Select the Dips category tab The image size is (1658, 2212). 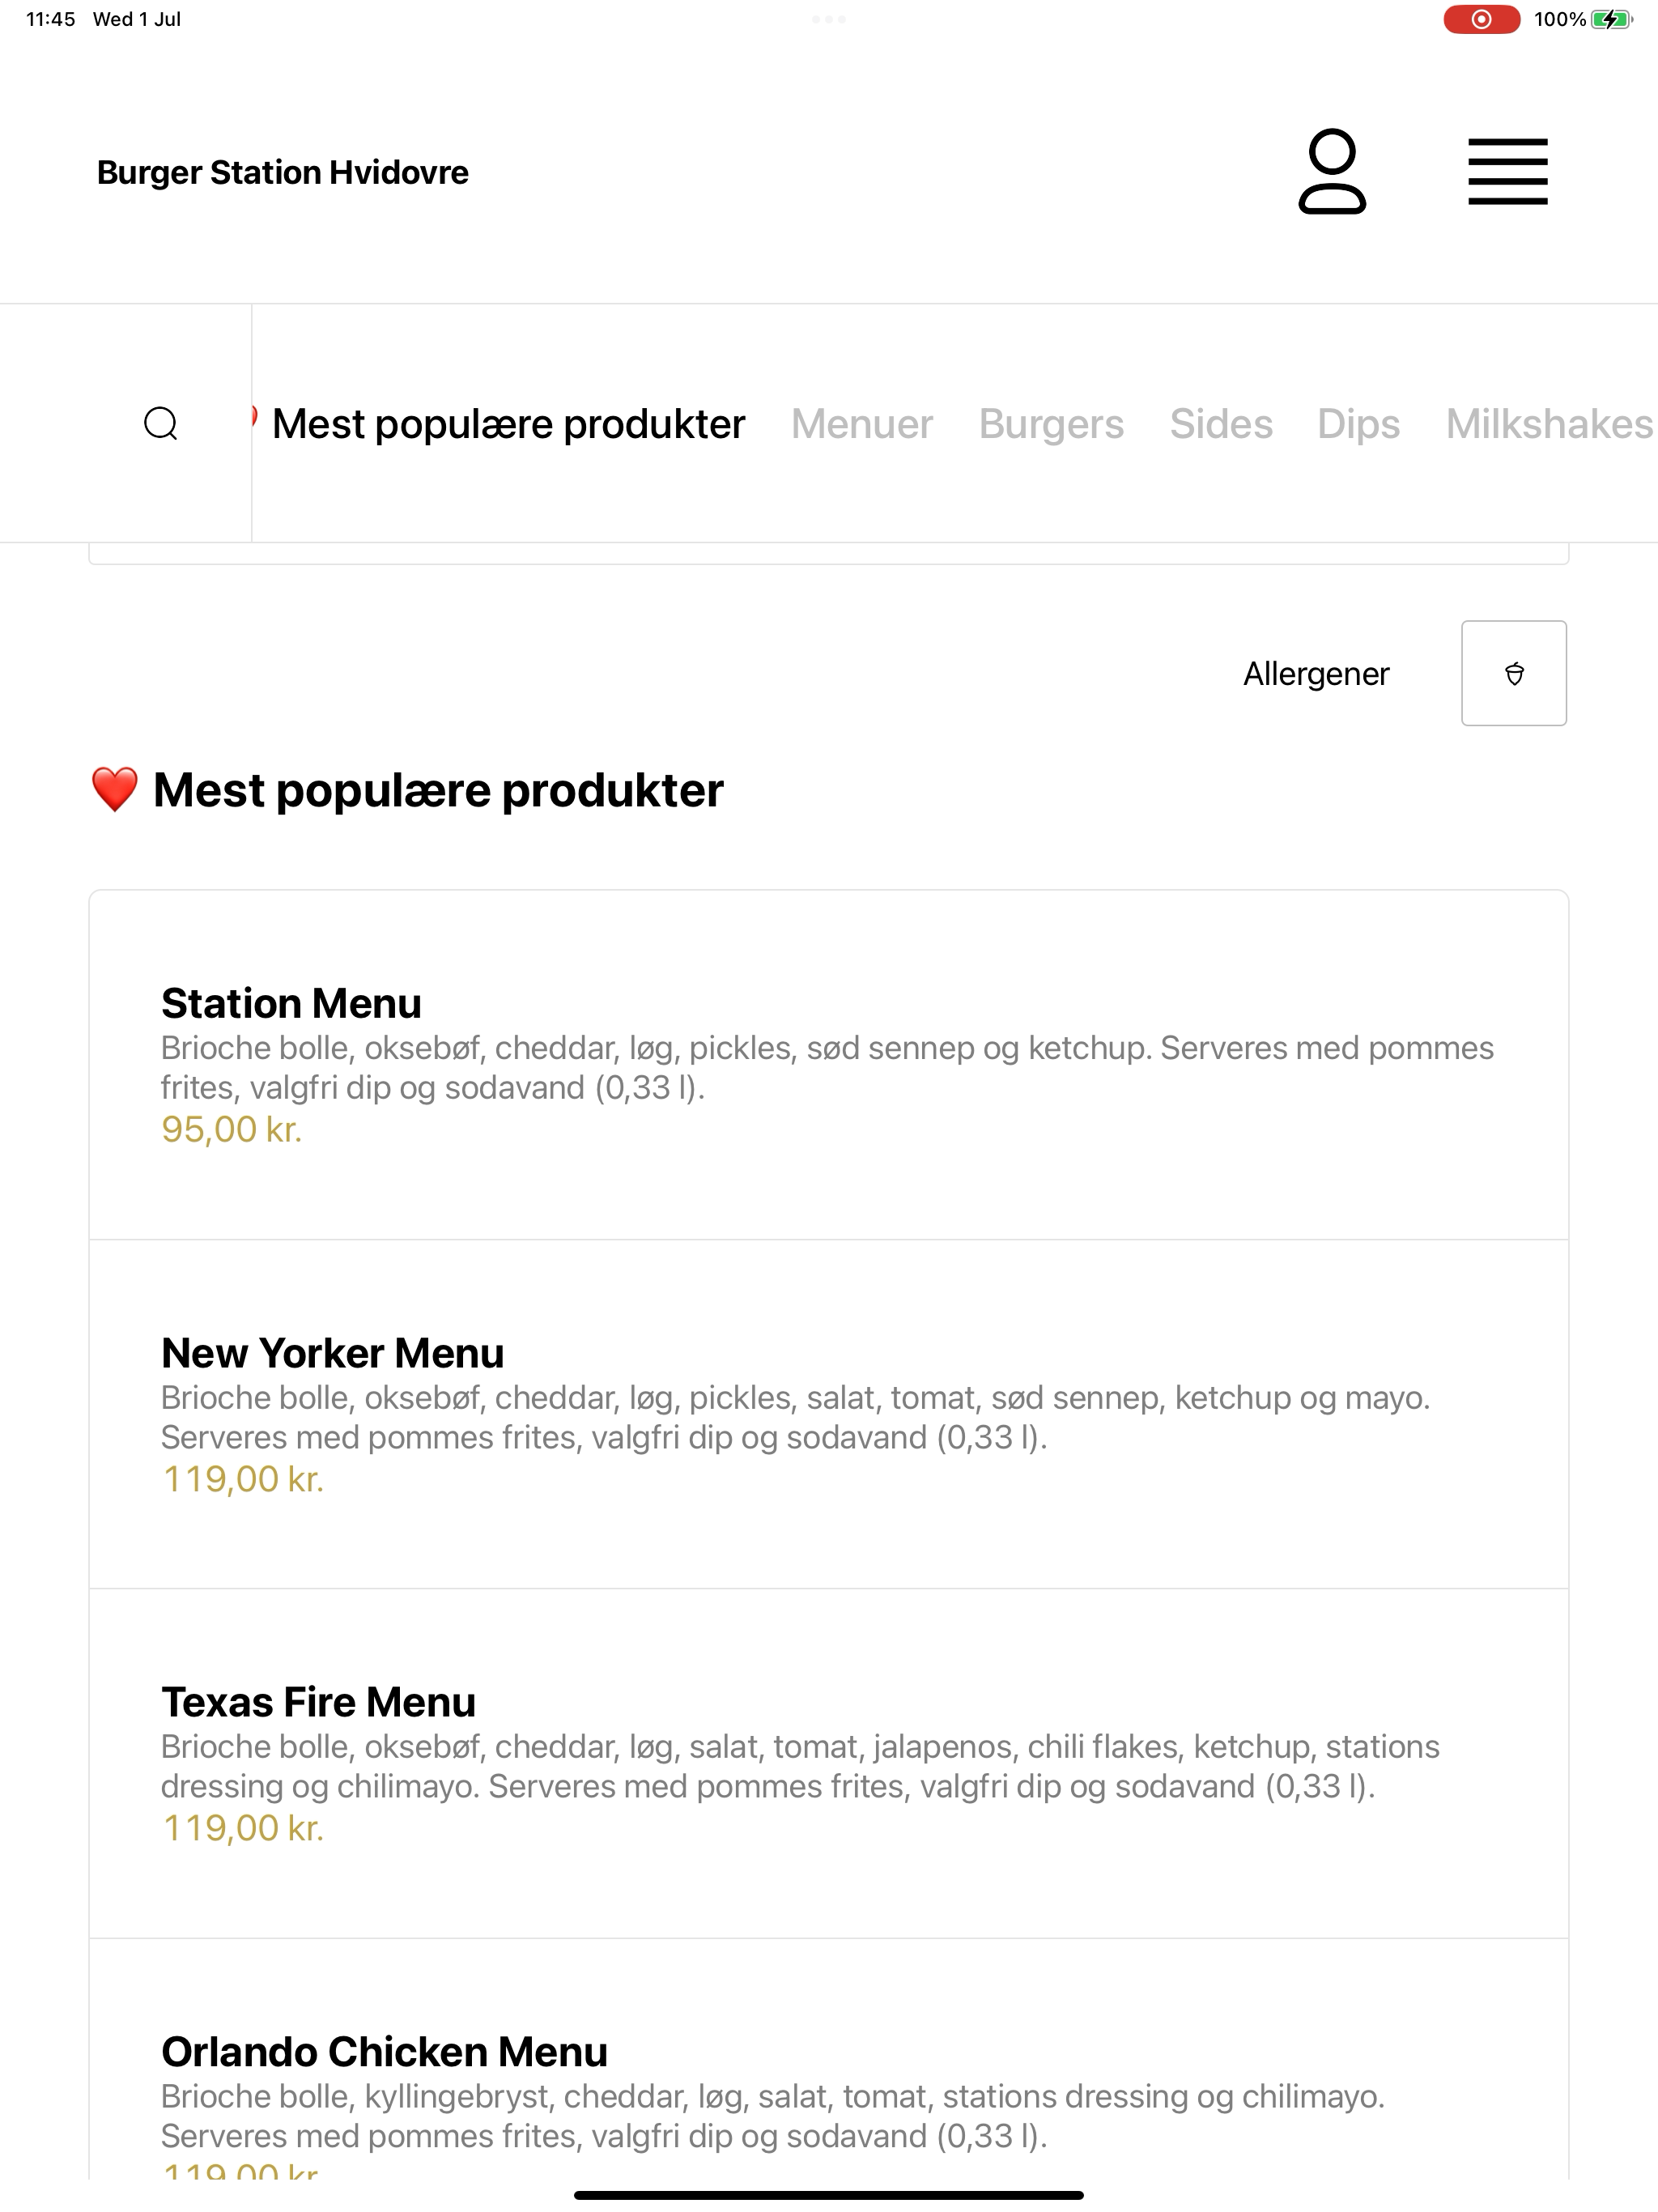pos(1358,424)
